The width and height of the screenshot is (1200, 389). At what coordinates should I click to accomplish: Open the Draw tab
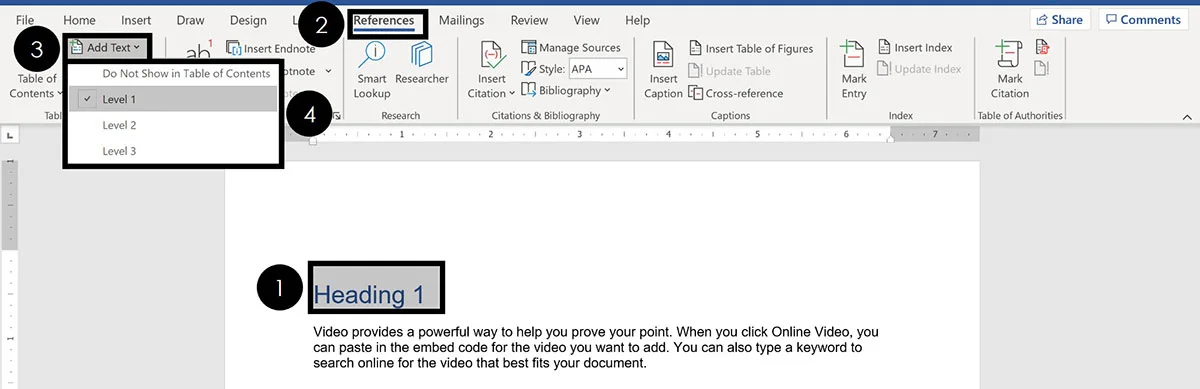click(190, 20)
